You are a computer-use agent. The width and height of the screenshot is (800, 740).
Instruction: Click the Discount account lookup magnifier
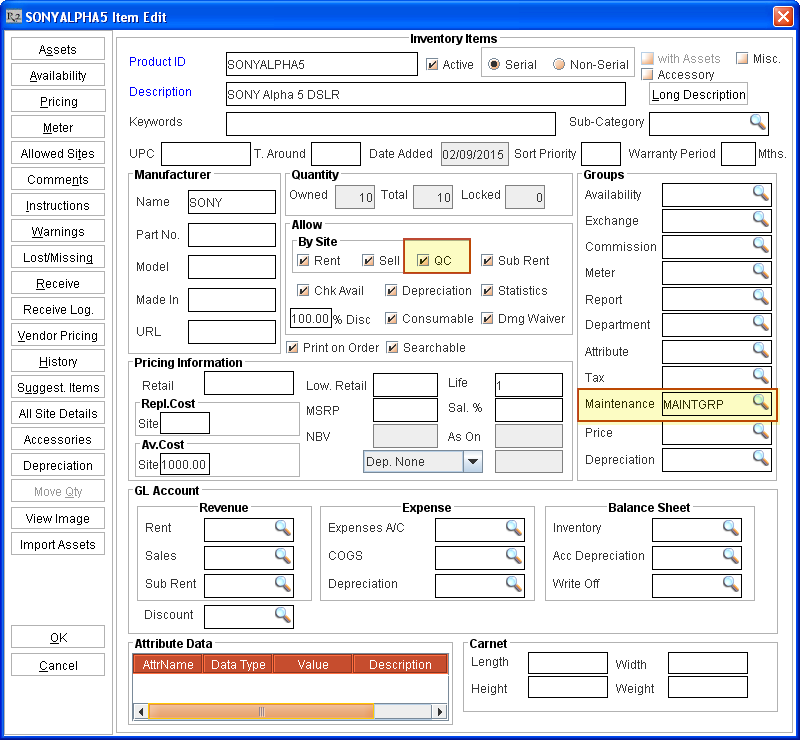[x=283, y=615]
